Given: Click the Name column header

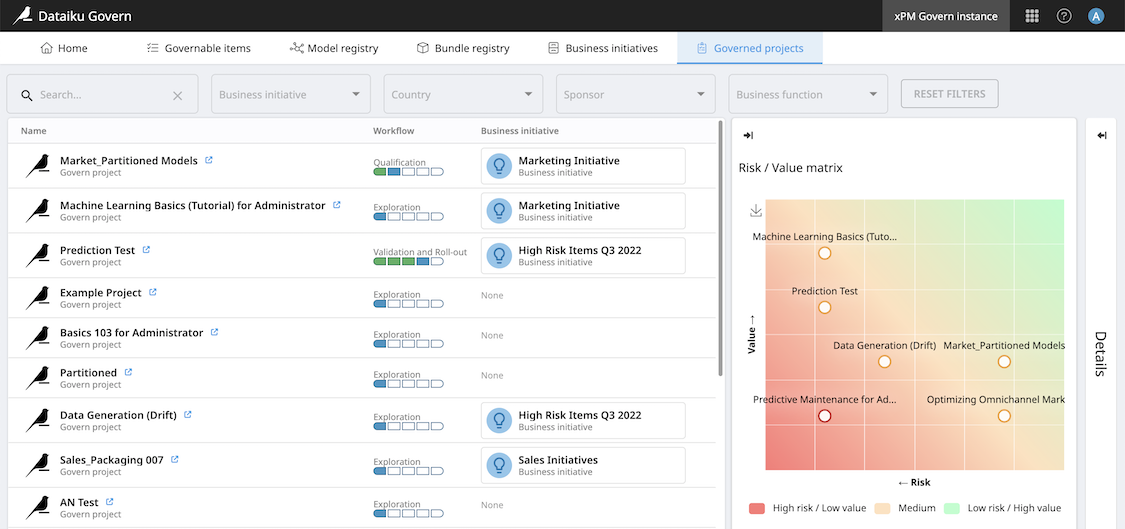Looking at the screenshot, I should (x=33, y=131).
